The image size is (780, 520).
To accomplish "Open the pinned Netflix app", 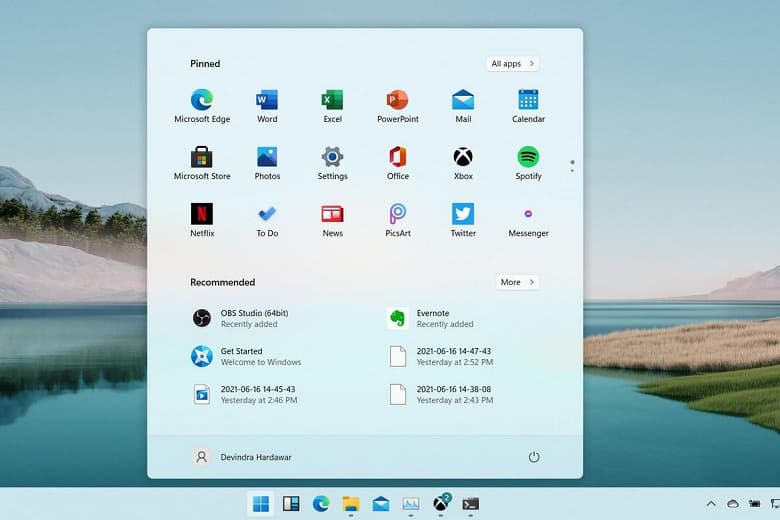I will tap(202, 220).
